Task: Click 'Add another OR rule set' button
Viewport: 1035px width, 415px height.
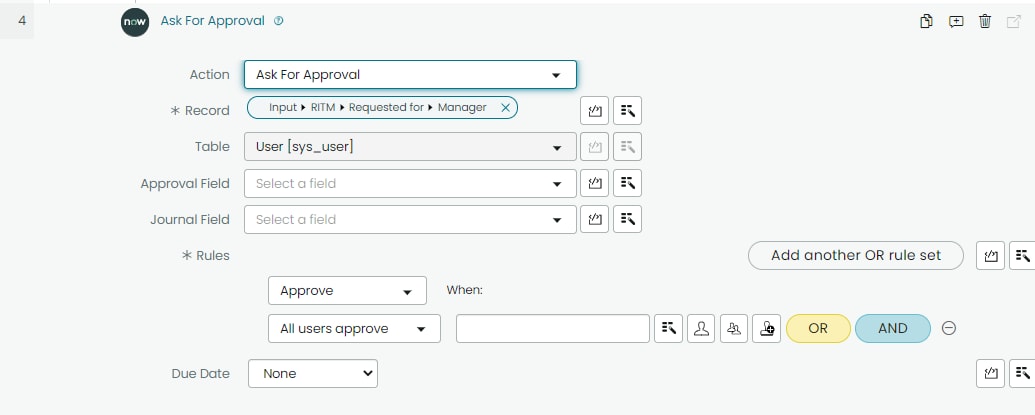Action: (855, 255)
